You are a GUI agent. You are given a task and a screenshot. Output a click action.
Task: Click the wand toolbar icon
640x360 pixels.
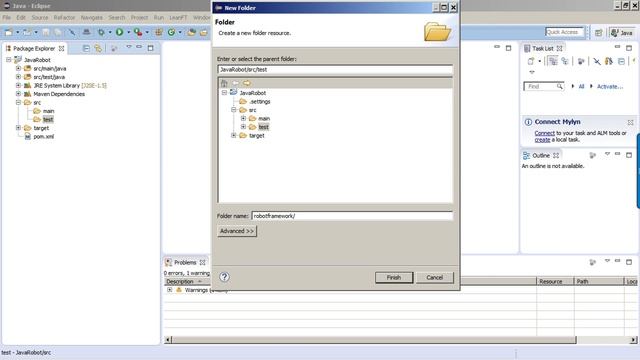tap(72, 32)
